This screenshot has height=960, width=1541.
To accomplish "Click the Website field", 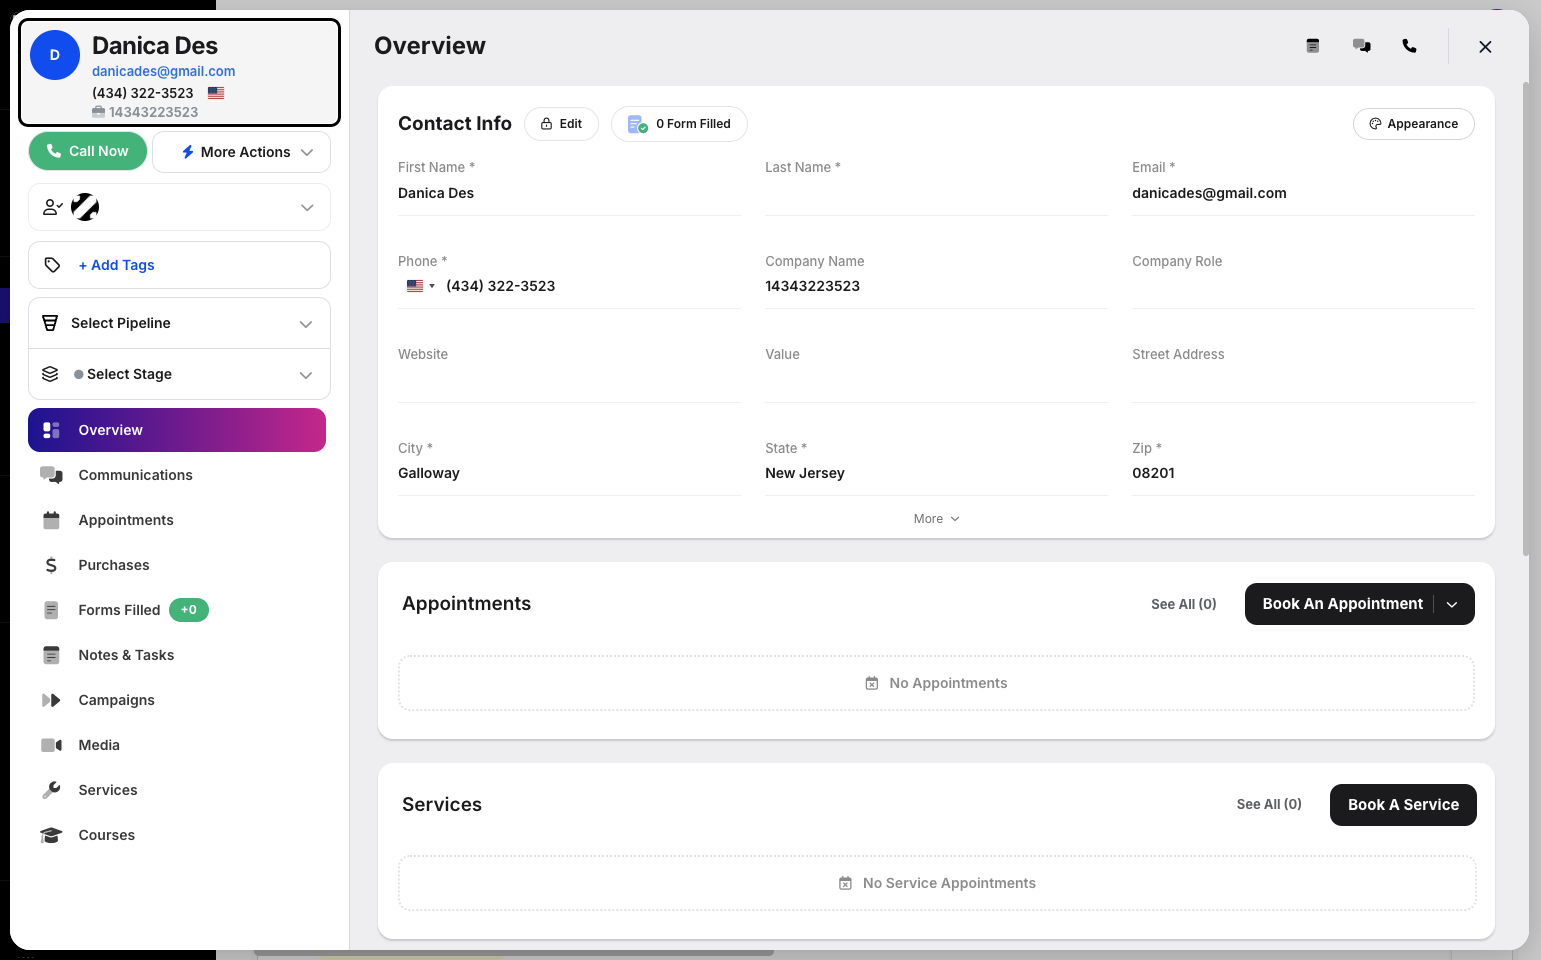I will click(569, 380).
